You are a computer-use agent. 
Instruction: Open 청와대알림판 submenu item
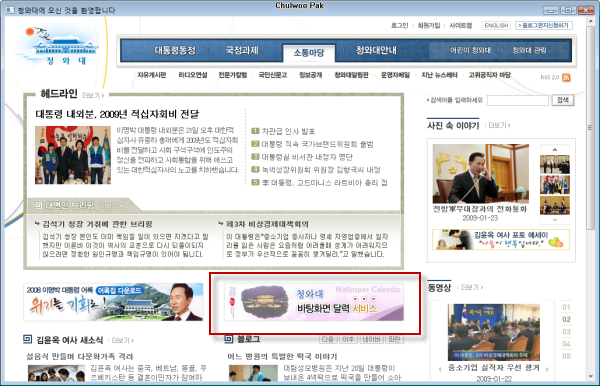(351, 75)
